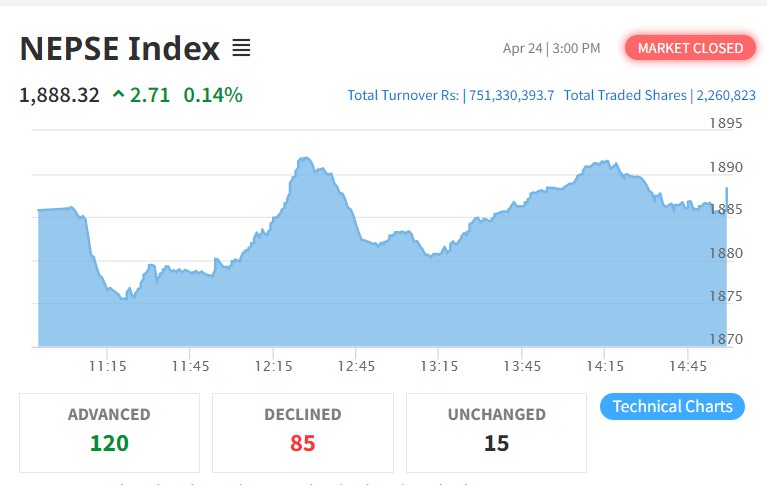The image size is (767, 485).
Task: Click the 14:45 time axis label
Action: (x=689, y=366)
